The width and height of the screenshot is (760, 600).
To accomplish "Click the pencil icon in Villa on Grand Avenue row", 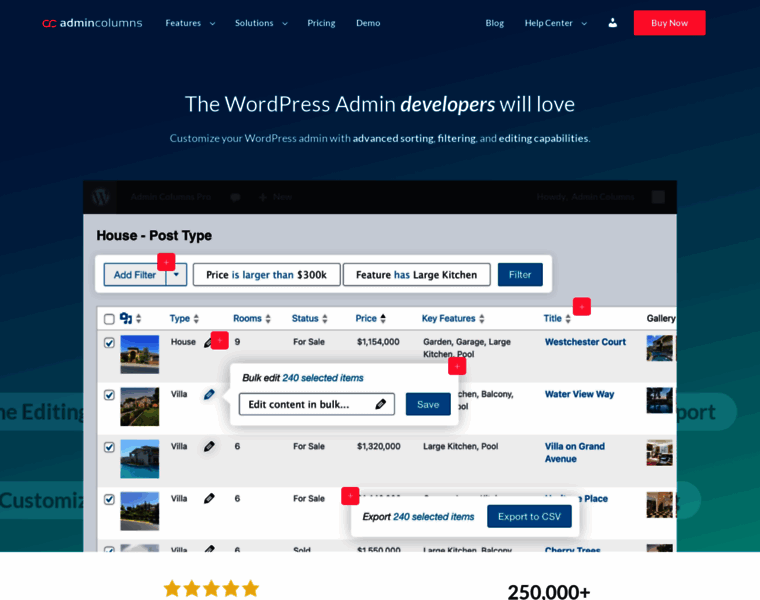I will click(x=209, y=446).
